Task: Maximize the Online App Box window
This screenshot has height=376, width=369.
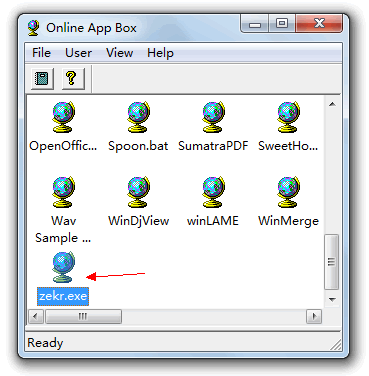Action: [x=282, y=24]
